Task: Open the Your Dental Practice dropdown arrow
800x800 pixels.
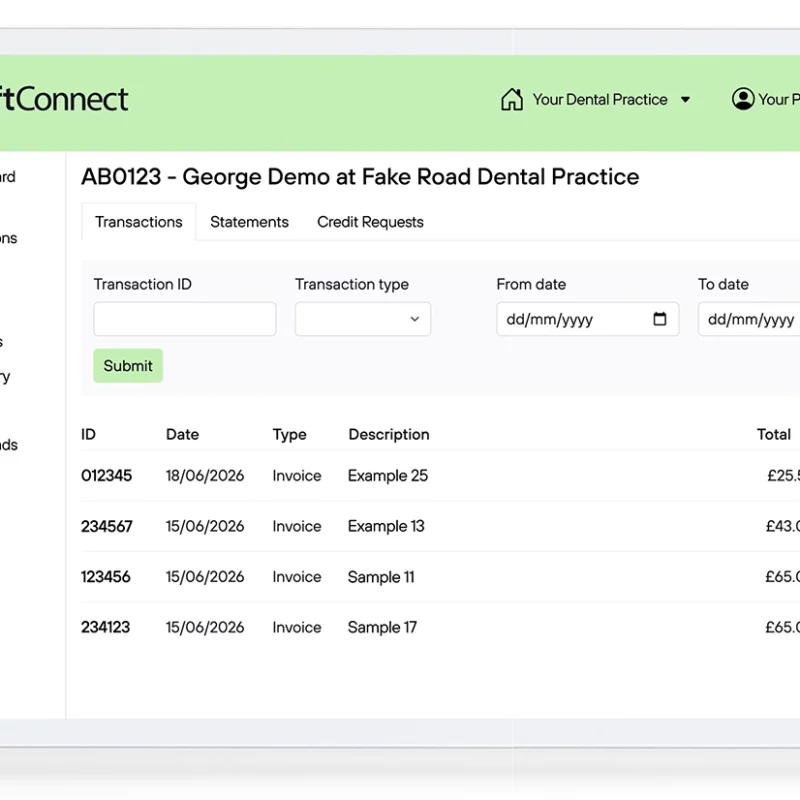Action: 686,99
